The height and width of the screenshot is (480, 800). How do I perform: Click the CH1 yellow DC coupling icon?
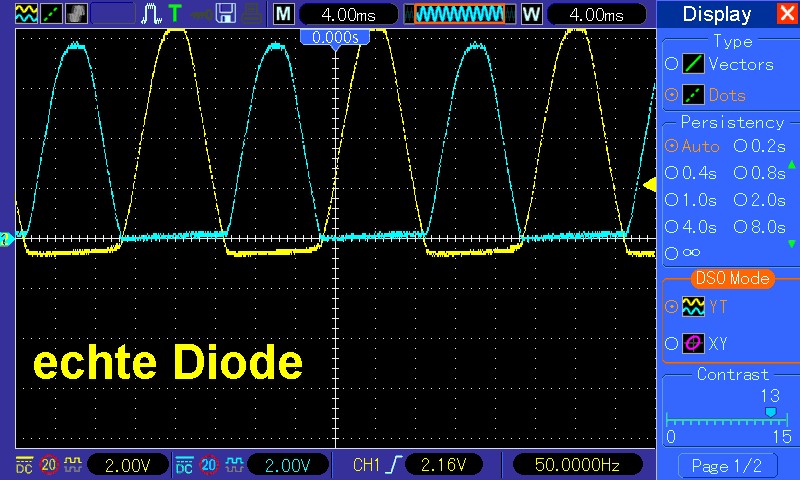23,464
